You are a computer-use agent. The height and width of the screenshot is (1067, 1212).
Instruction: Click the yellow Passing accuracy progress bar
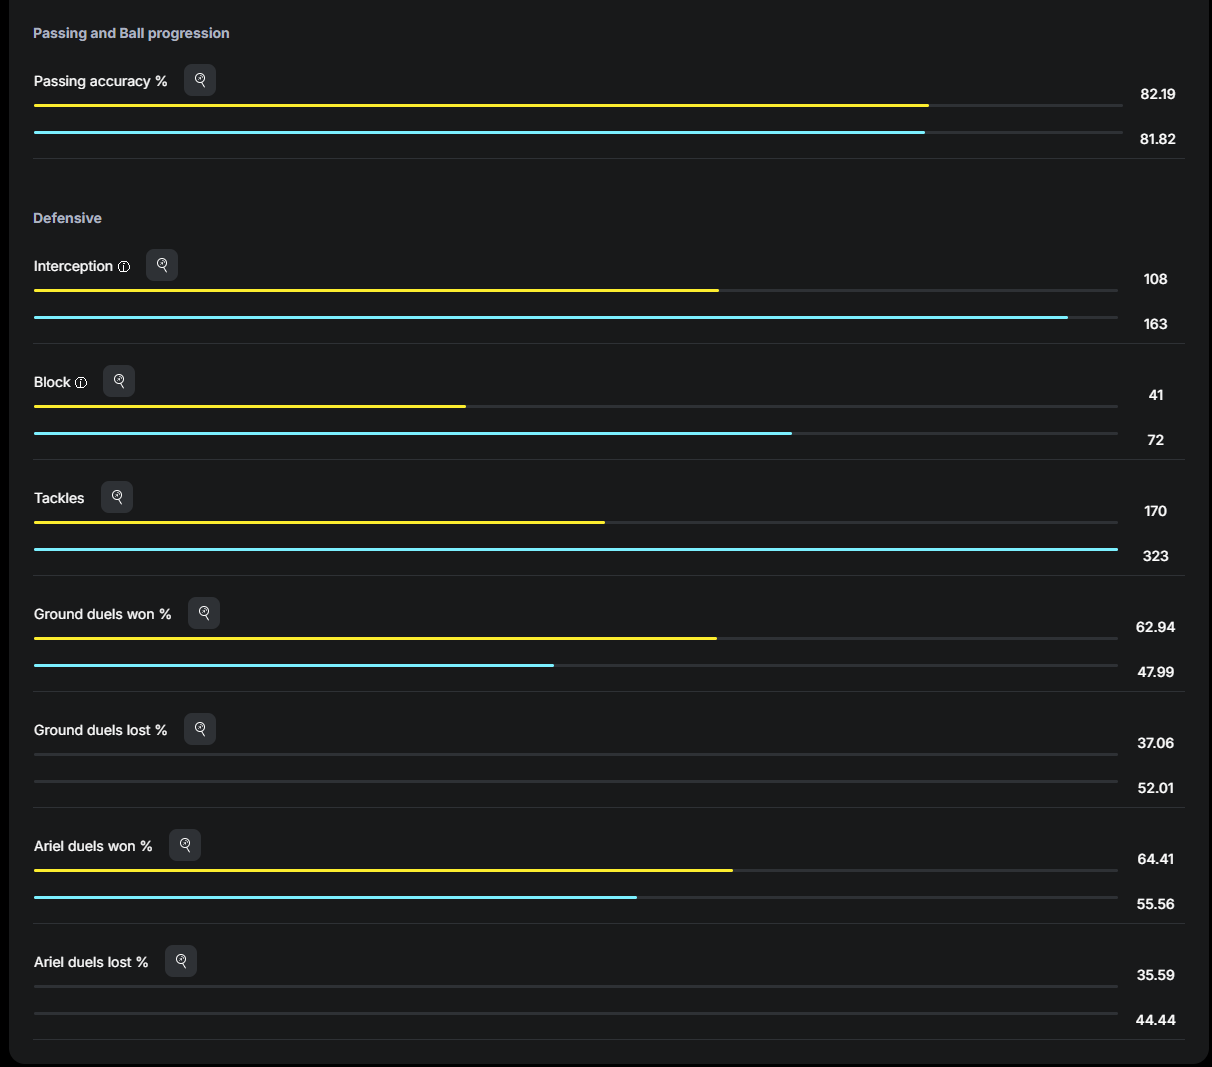481,105
